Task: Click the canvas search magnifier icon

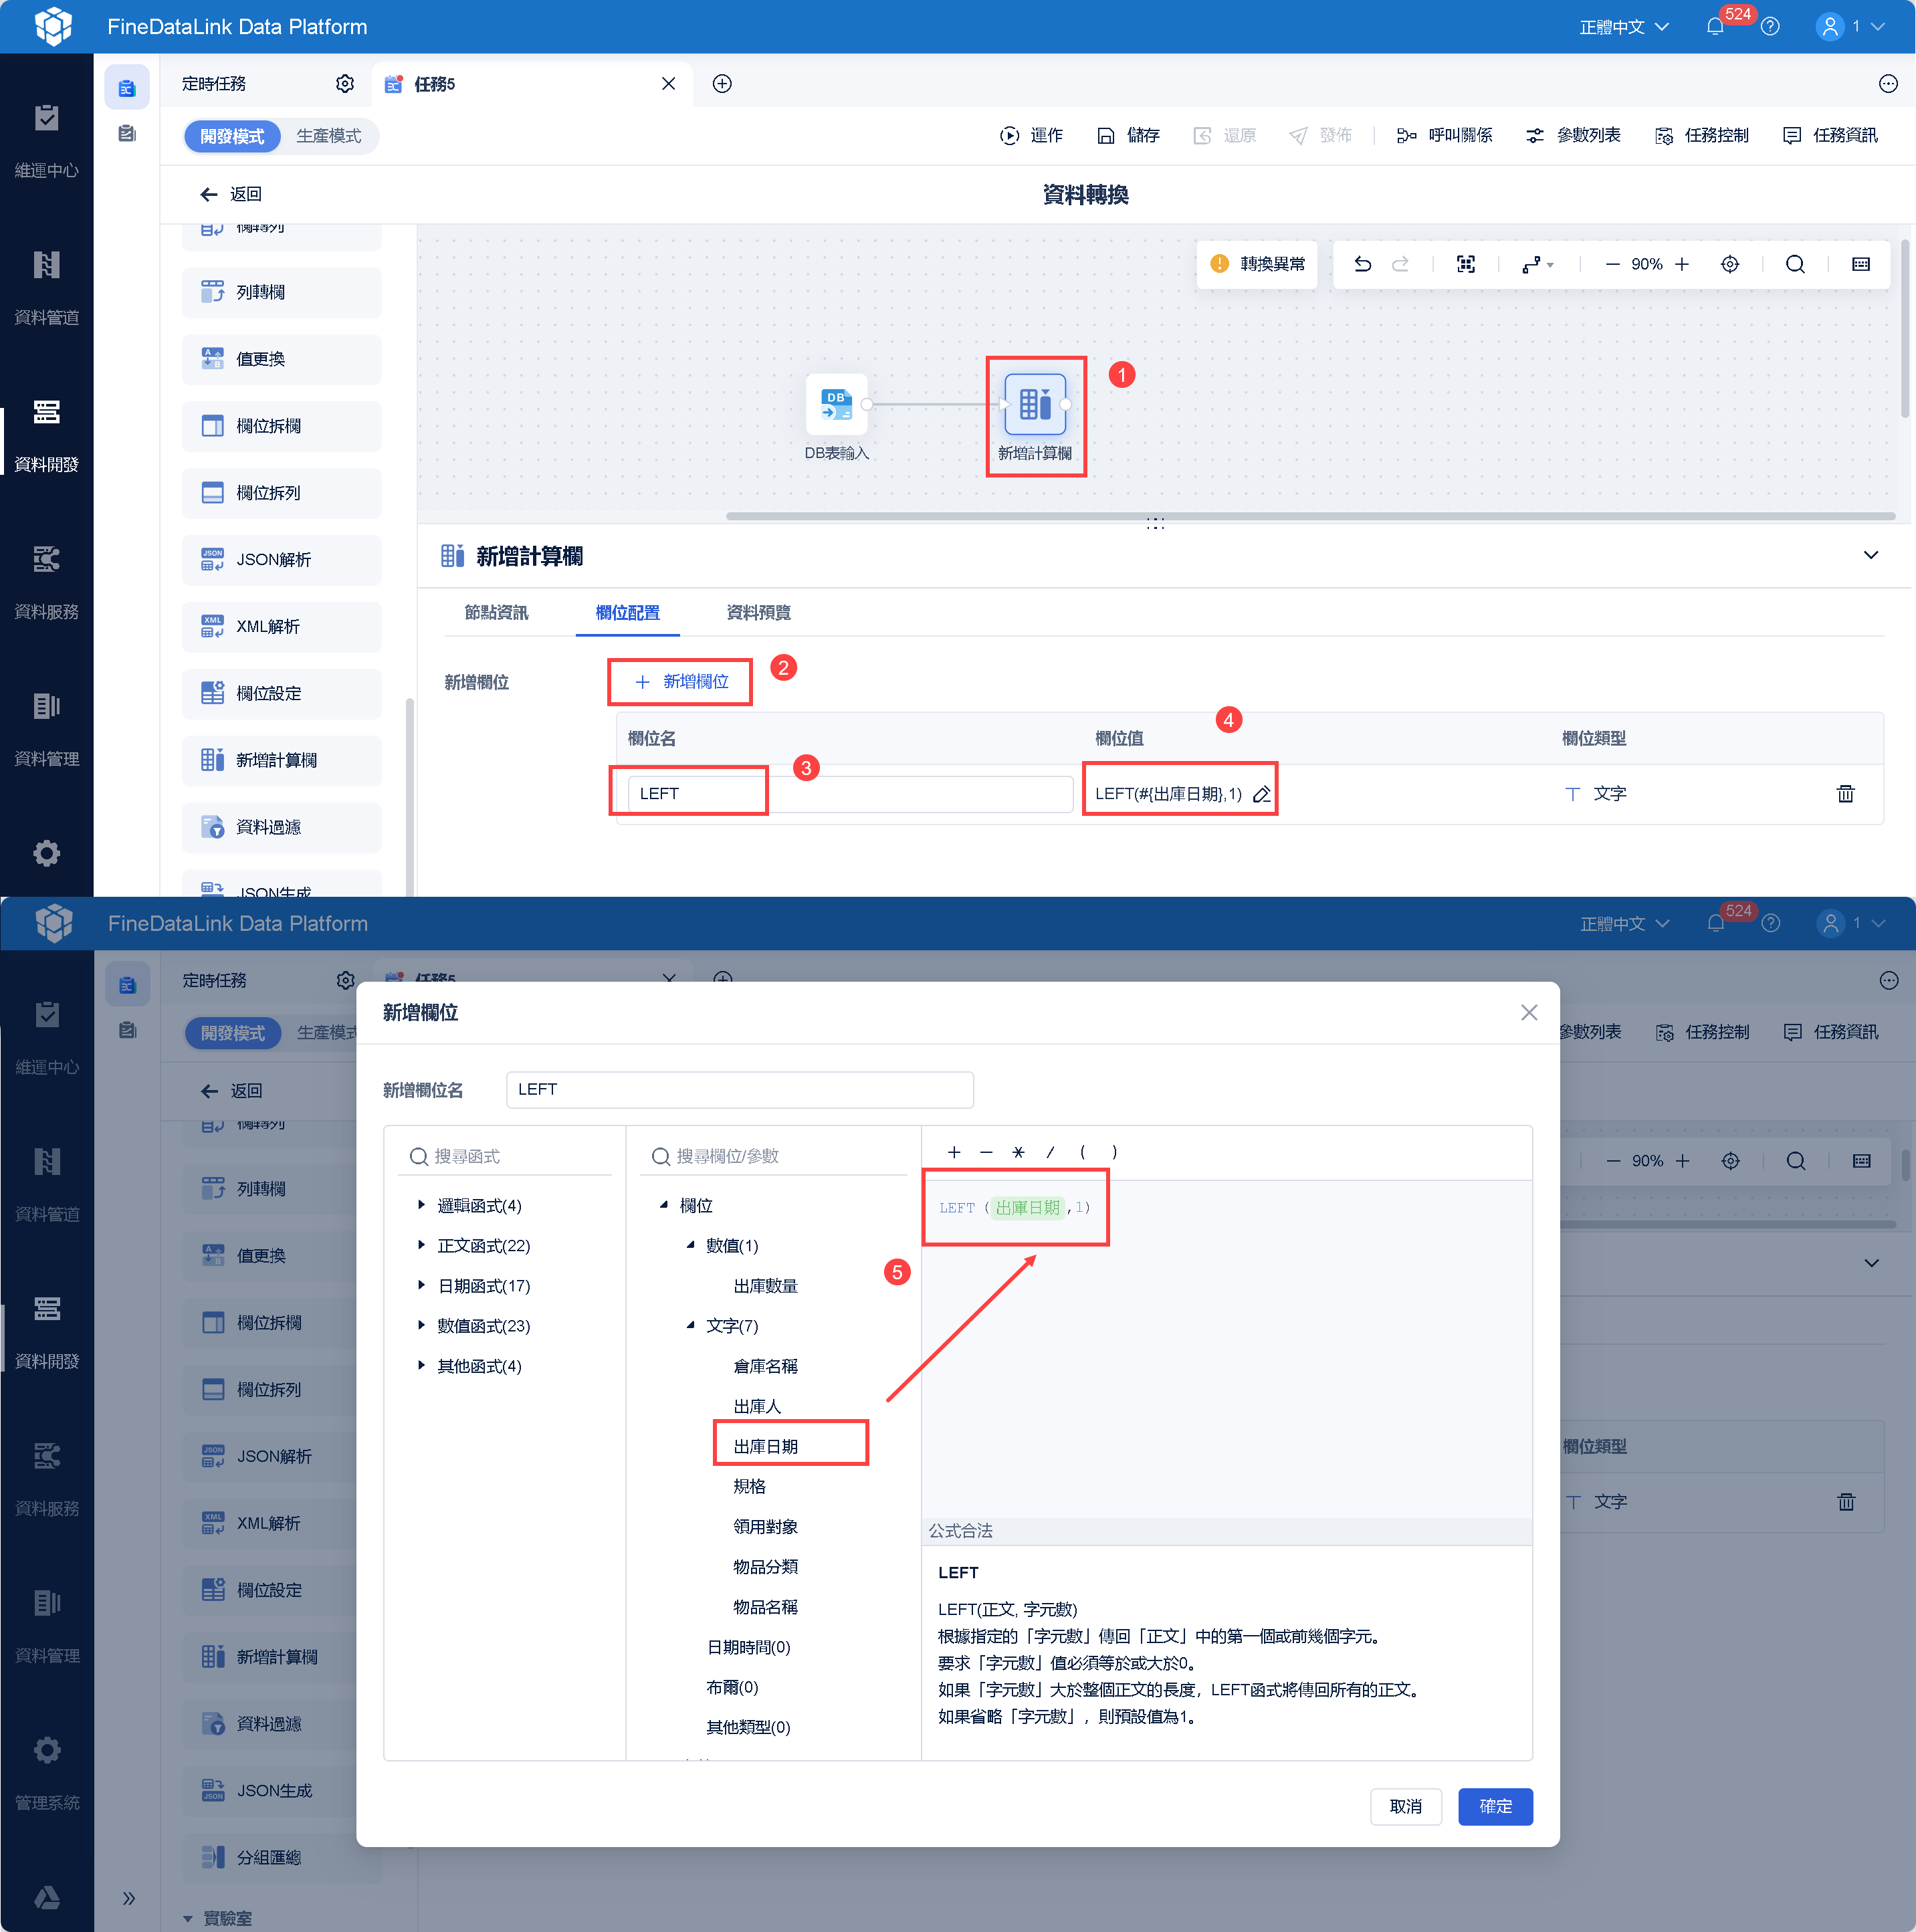Action: click(1795, 264)
